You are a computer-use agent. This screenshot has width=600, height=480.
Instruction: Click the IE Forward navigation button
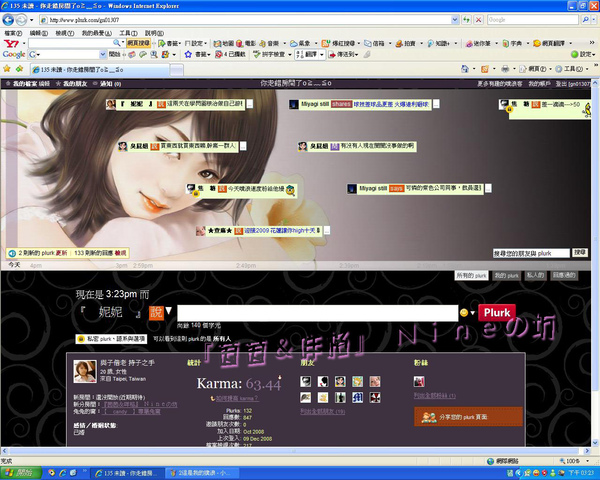21,20
